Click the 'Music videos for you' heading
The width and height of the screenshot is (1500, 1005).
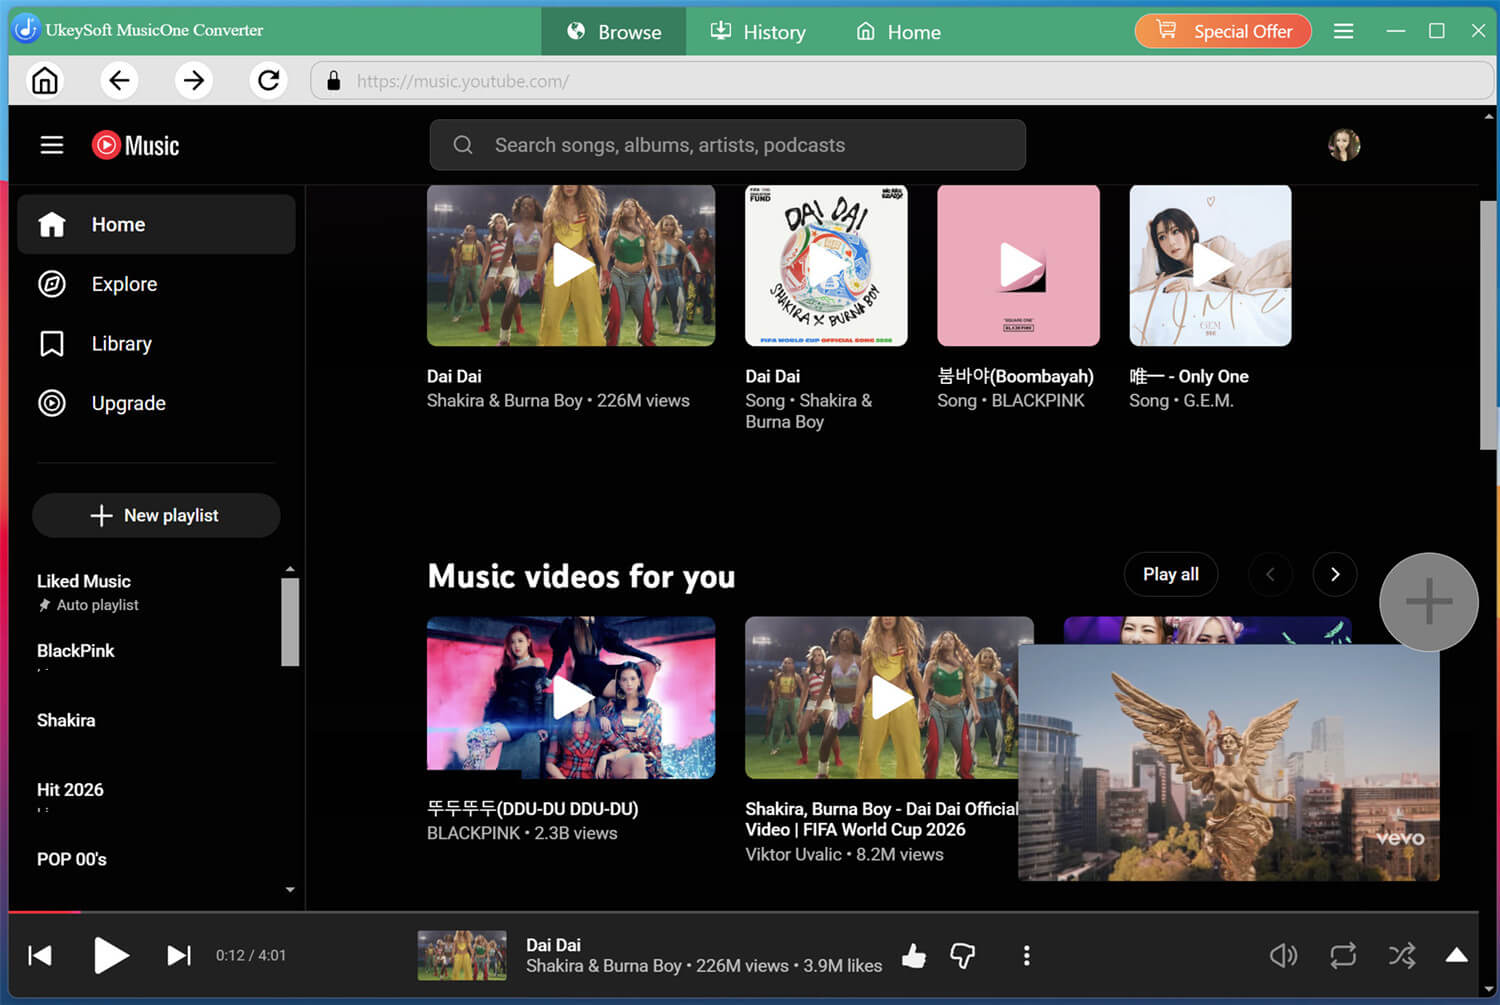pyautogui.click(x=581, y=576)
